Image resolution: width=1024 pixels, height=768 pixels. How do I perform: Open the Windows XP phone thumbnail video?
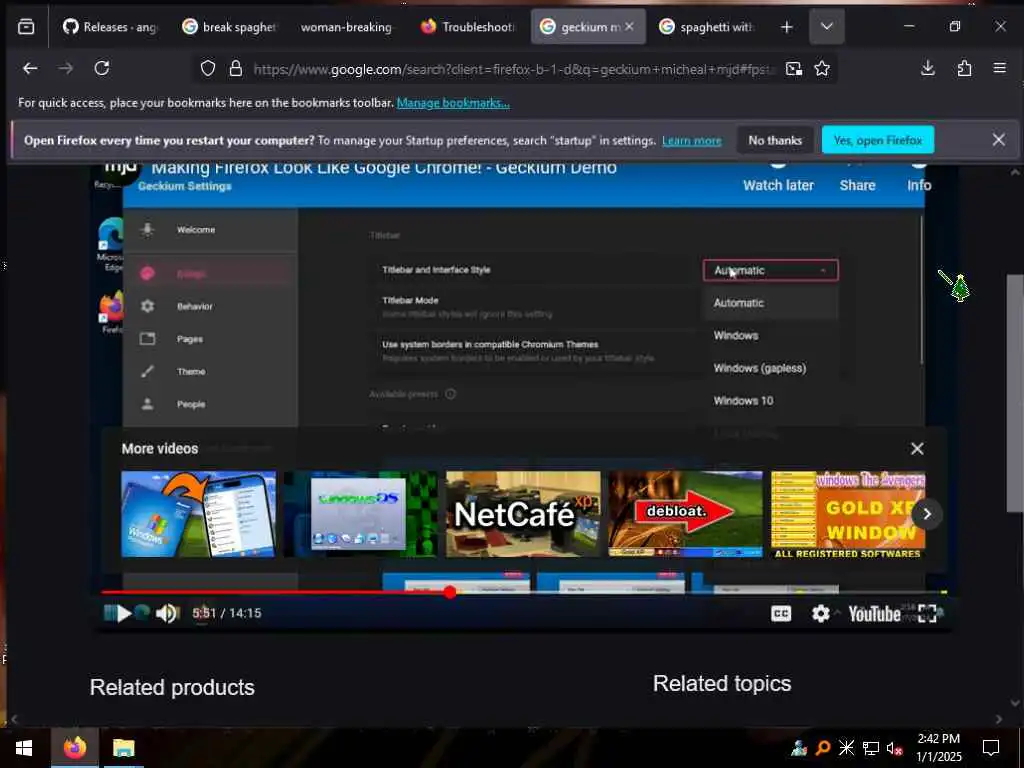click(x=199, y=514)
